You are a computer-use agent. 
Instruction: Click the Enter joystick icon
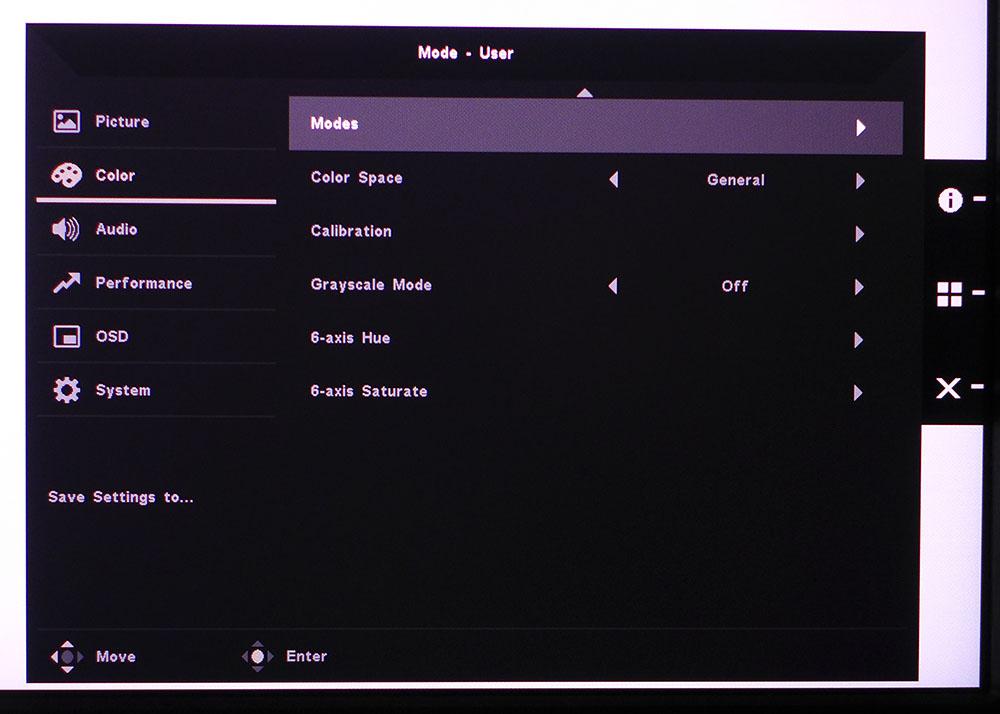(x=258, y=656)
